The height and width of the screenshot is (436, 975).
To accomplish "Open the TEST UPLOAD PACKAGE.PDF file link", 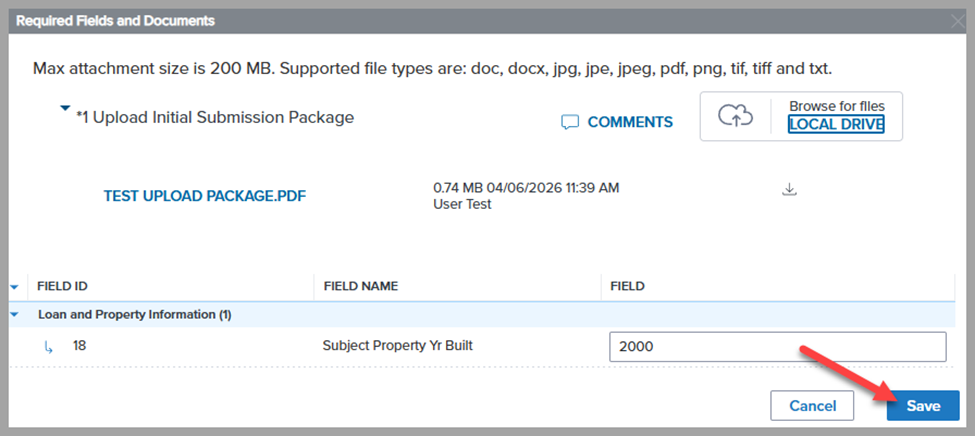I will 205,196.
